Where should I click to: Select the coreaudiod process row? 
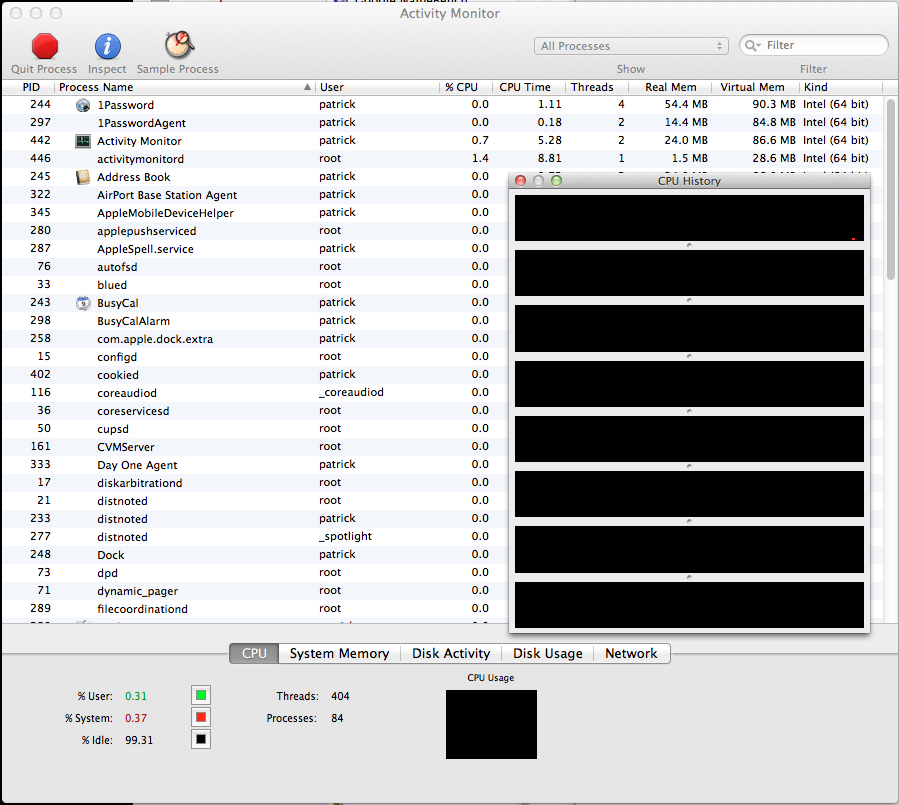[255, 393]
